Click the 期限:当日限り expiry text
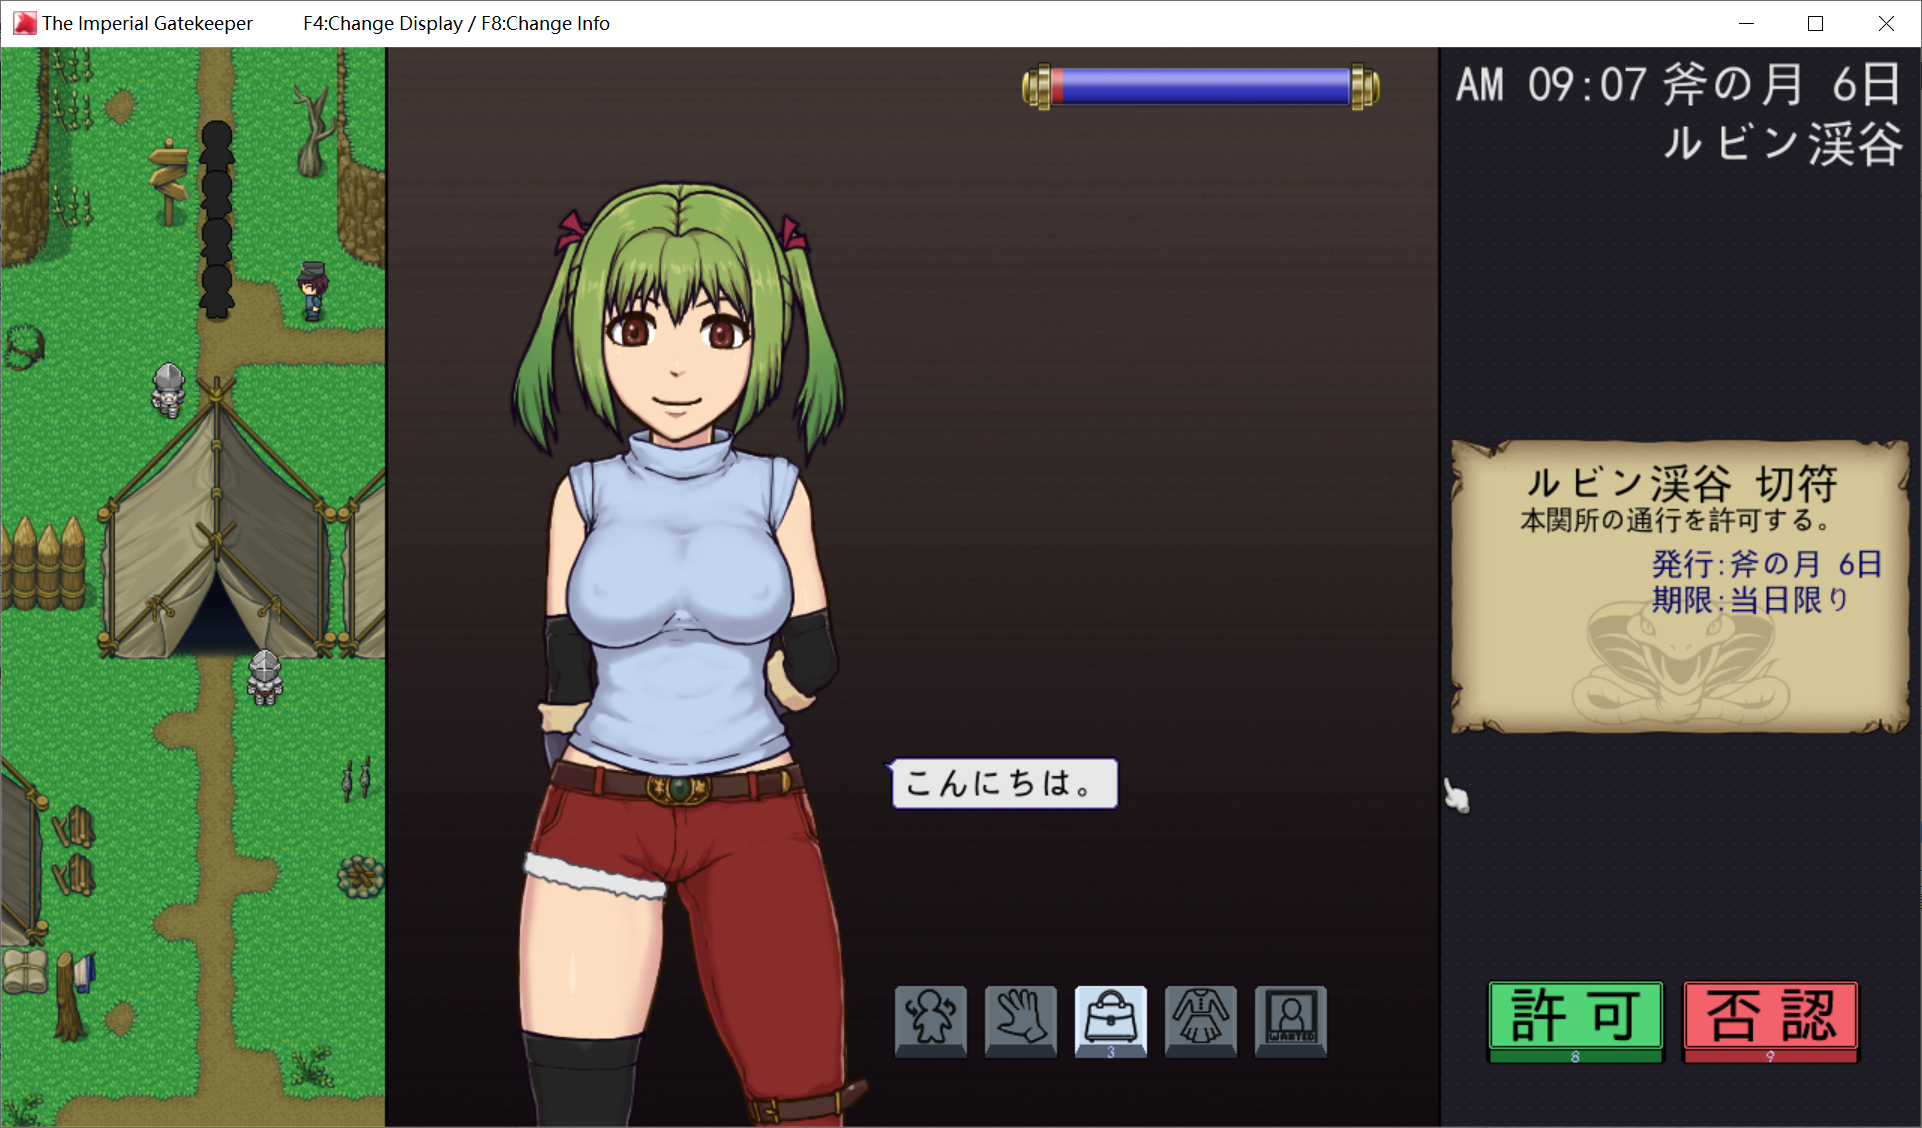This screenshot has width=1922, height=1128. 1750,600
